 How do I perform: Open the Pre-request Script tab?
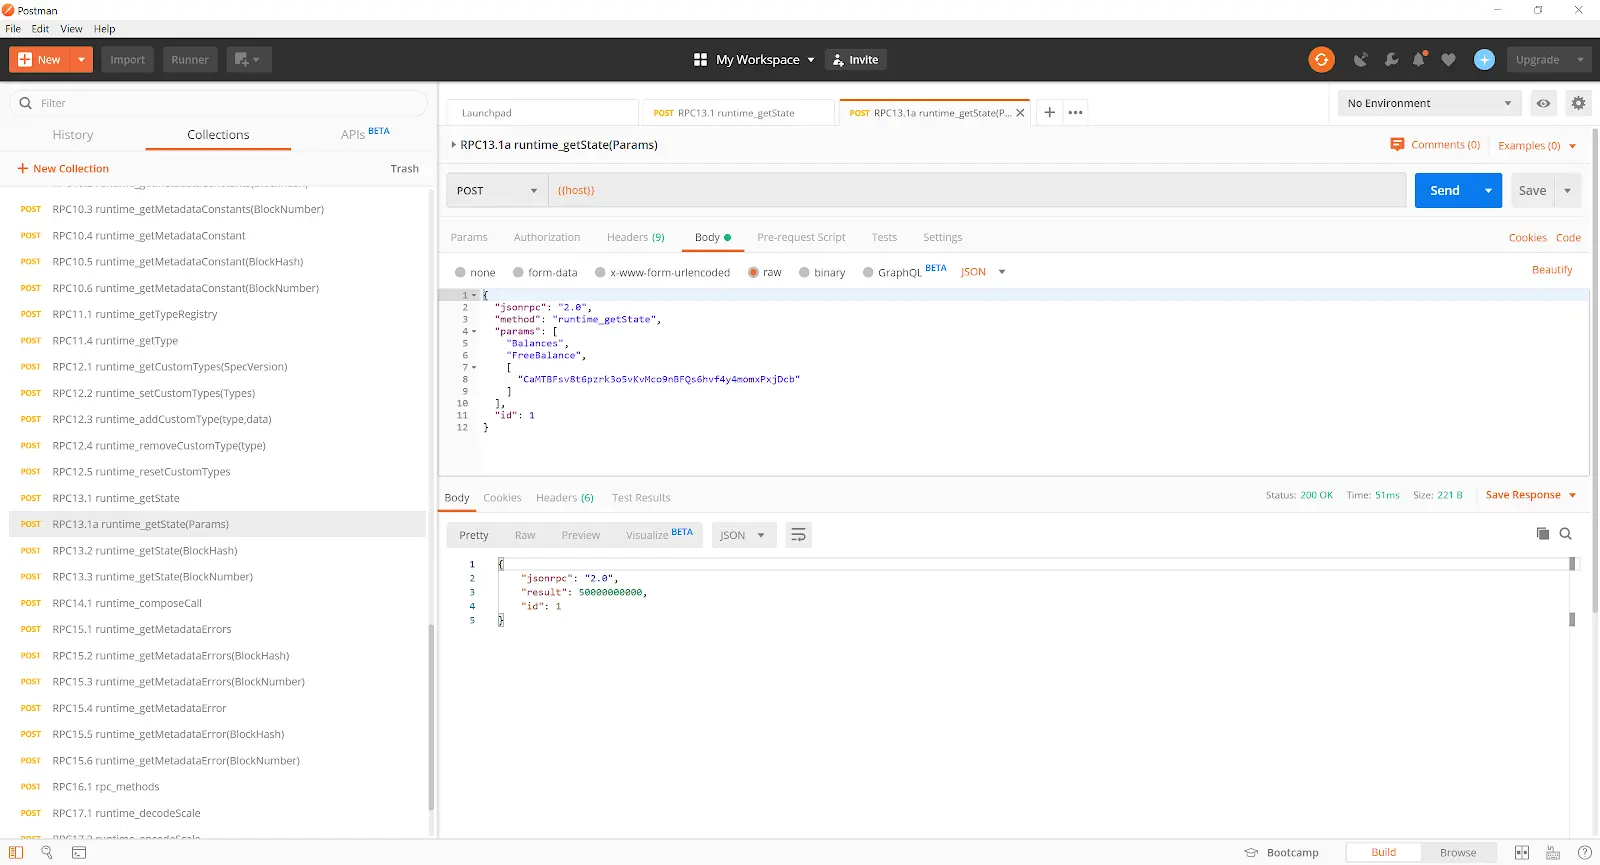click(x=801, y=238)
